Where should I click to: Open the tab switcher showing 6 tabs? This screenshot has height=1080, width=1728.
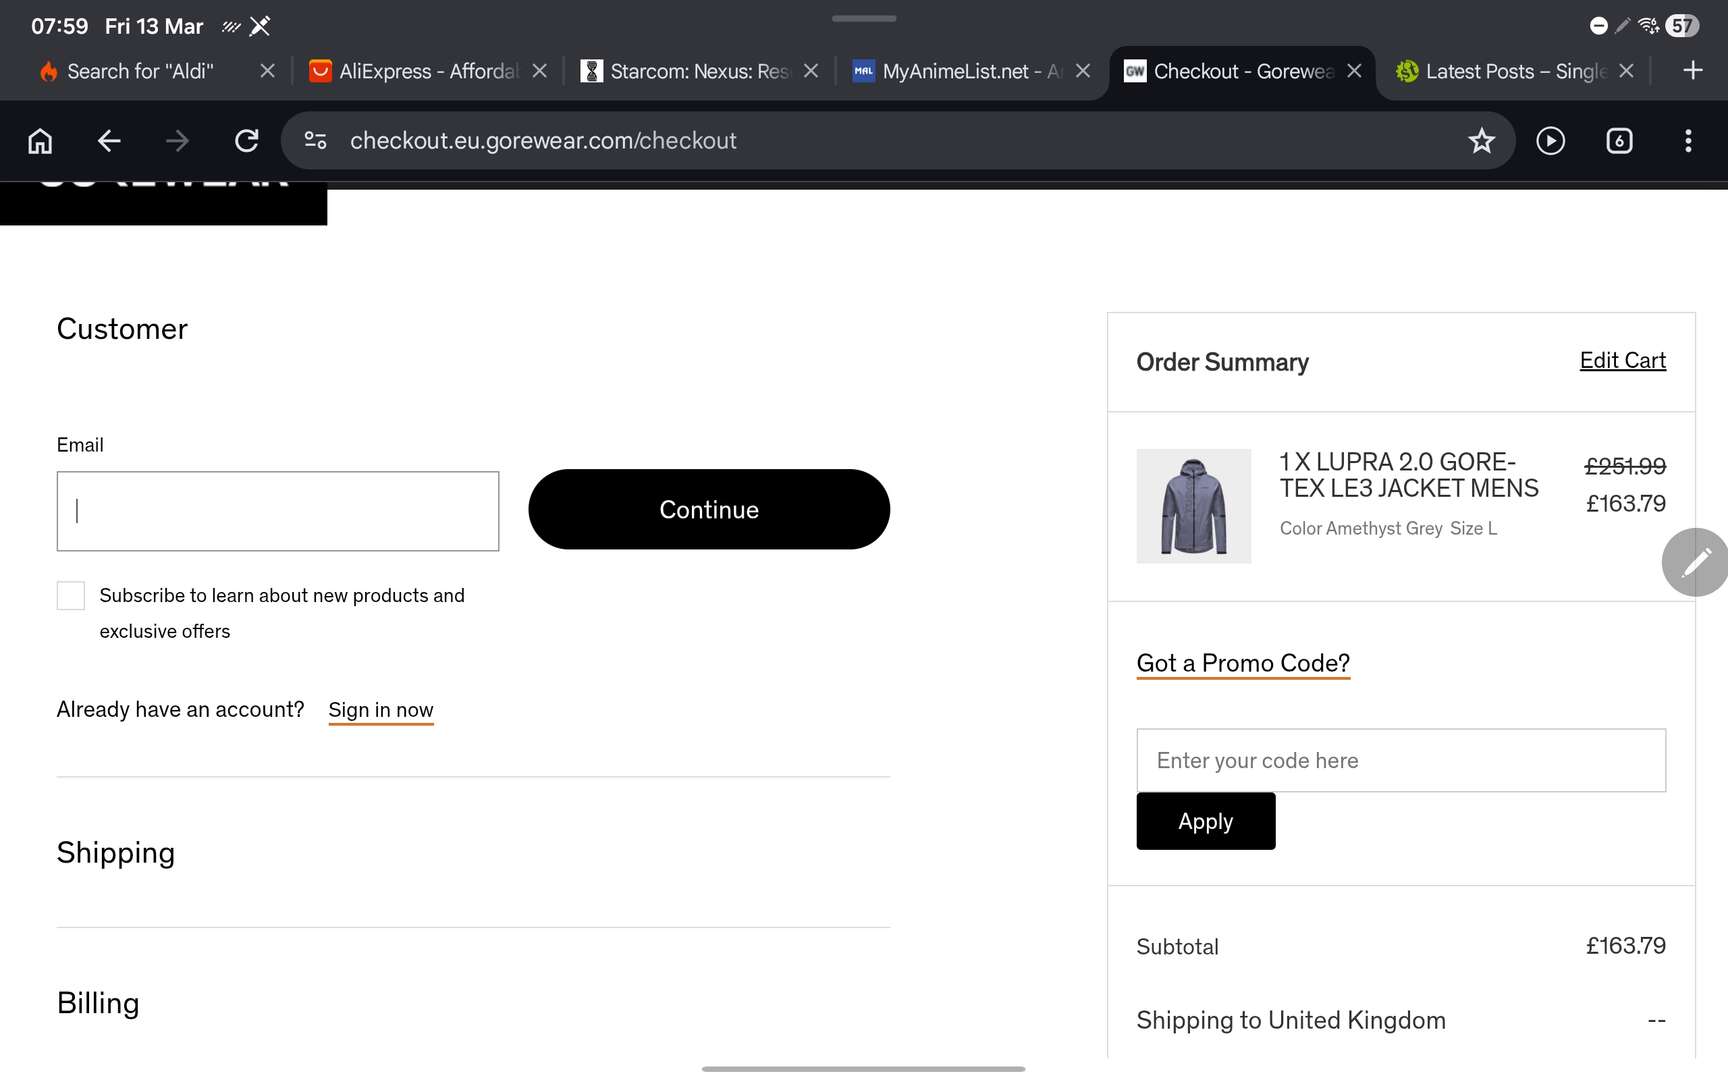(x=1619, y=141)
